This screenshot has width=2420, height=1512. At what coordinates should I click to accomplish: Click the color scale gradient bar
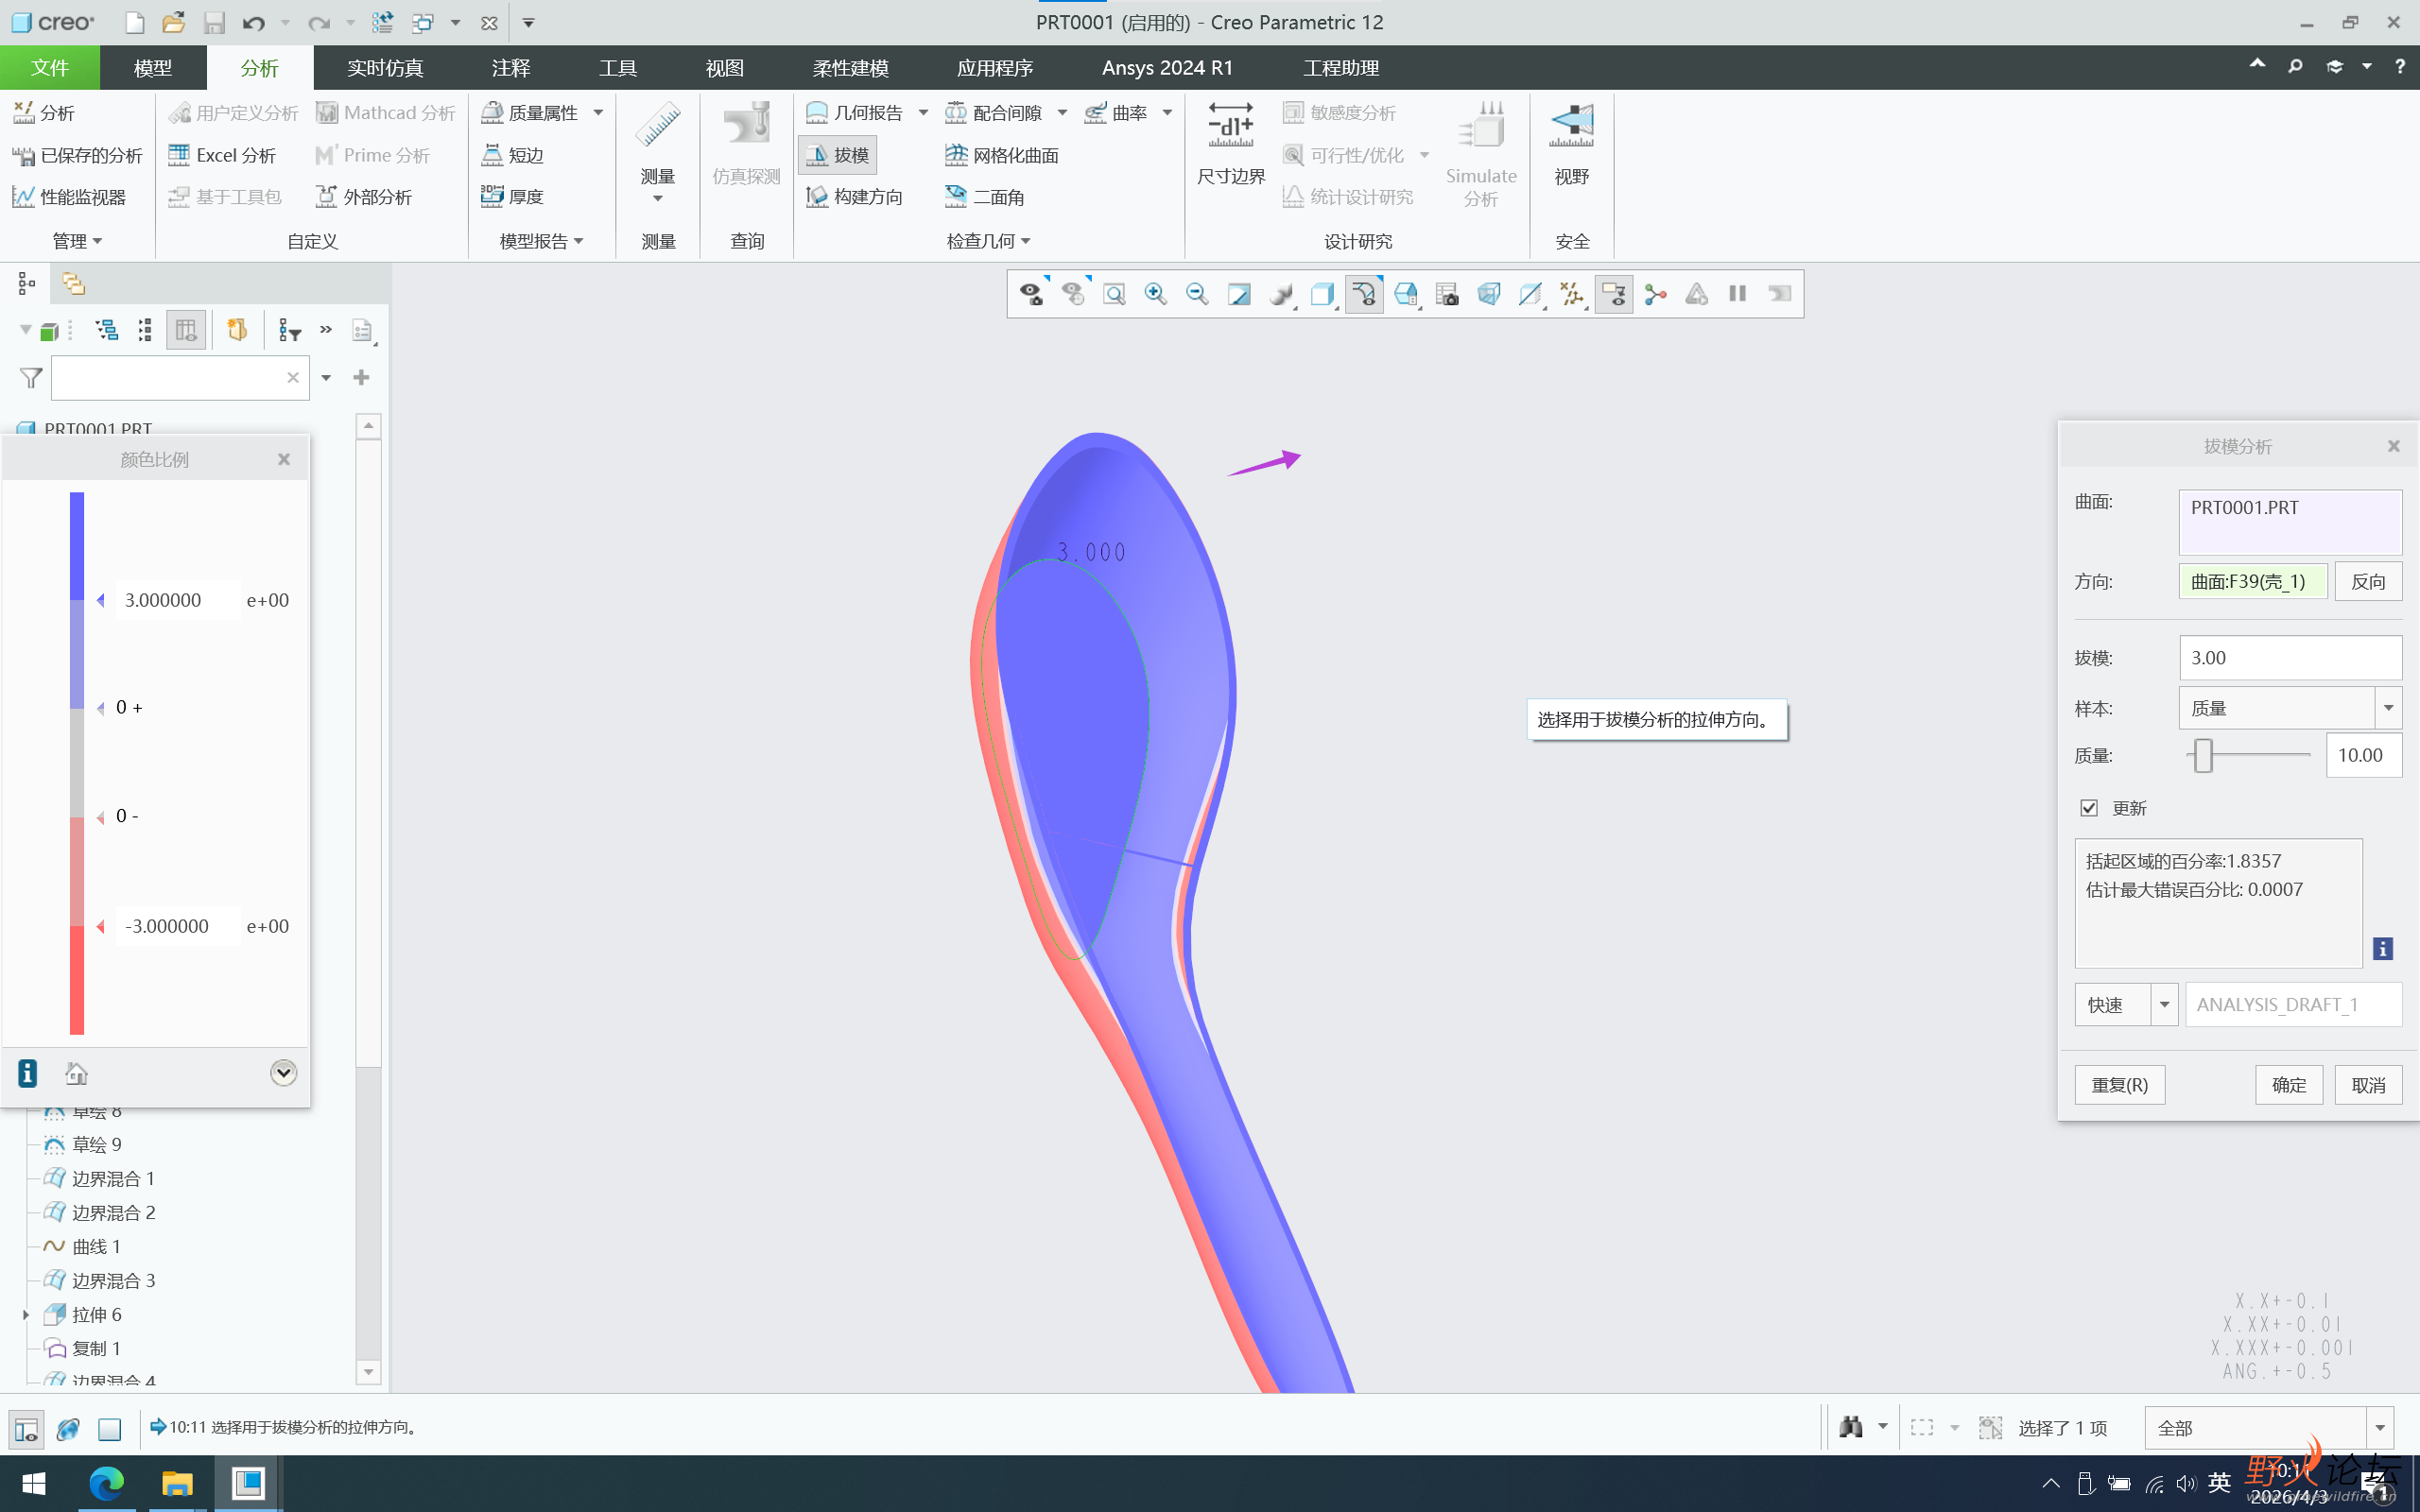point(77,763)
